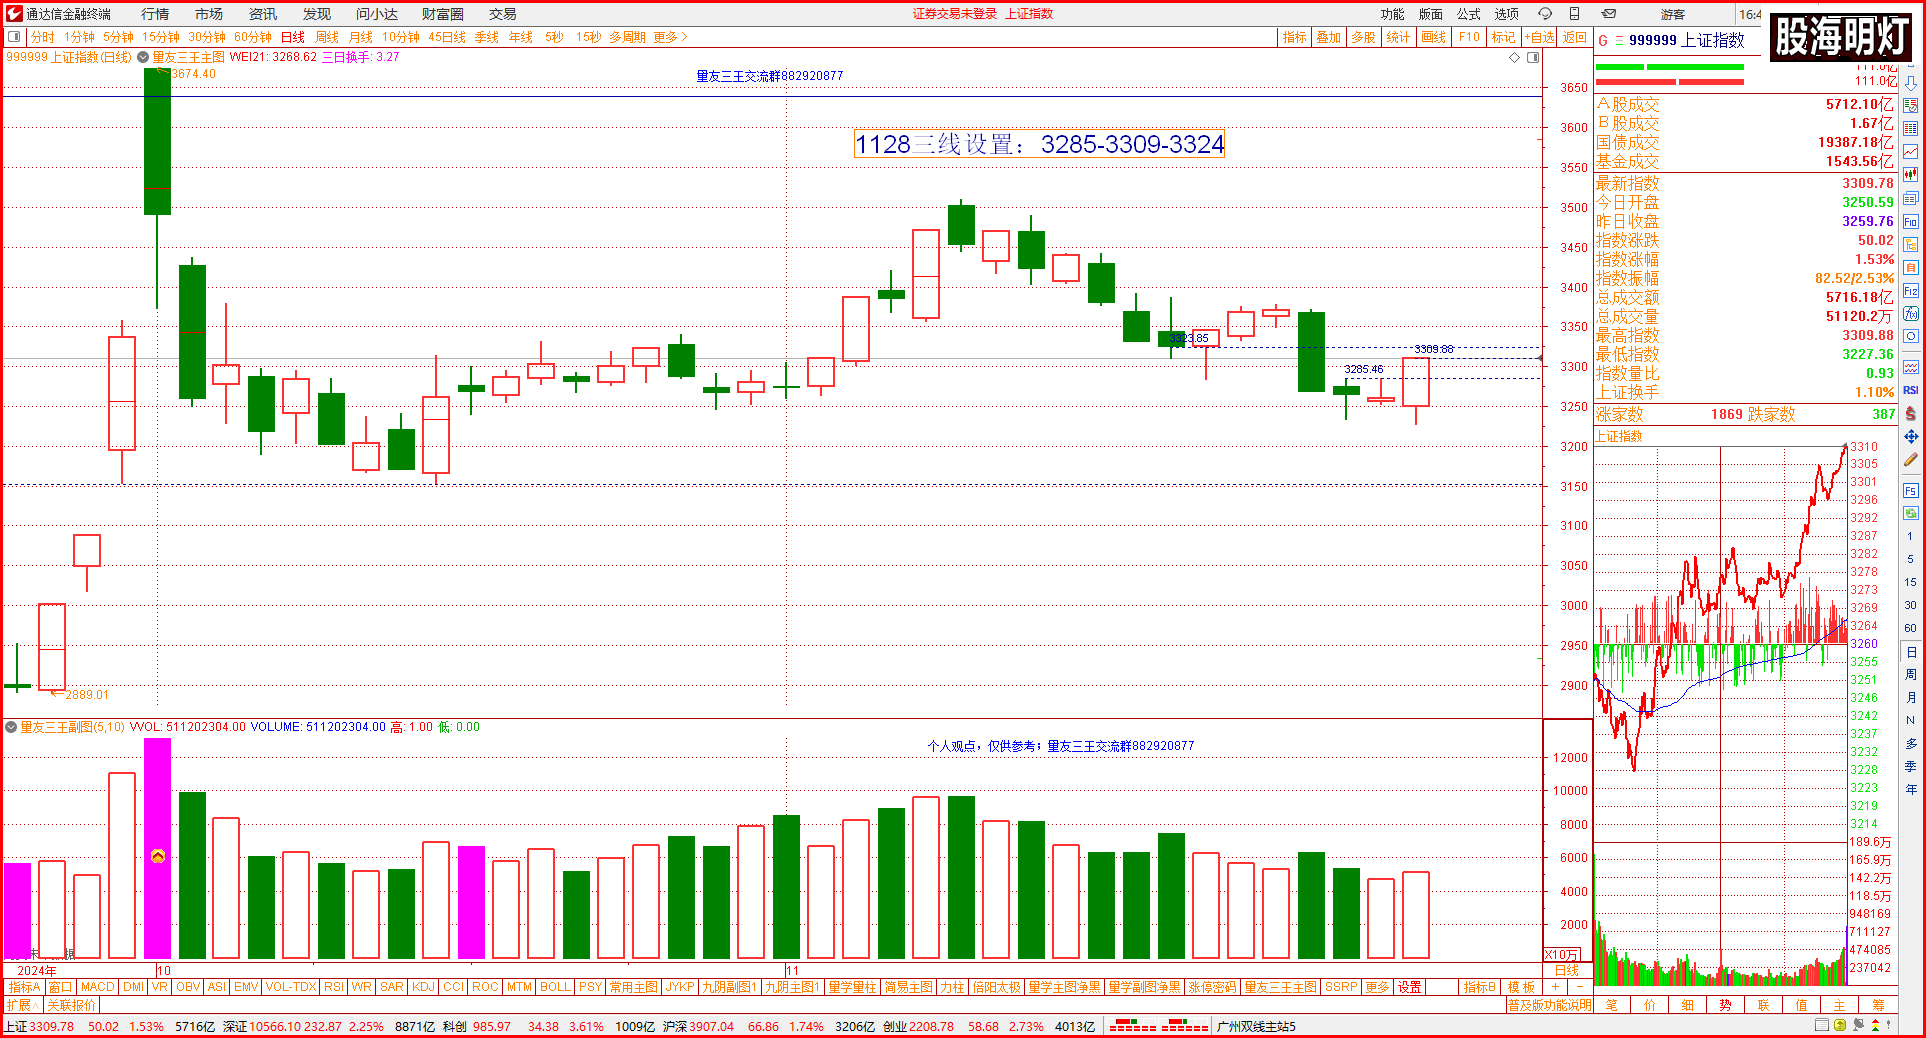
Task: Click the 画线 draw line button
Action: (x=1434, y=37)
